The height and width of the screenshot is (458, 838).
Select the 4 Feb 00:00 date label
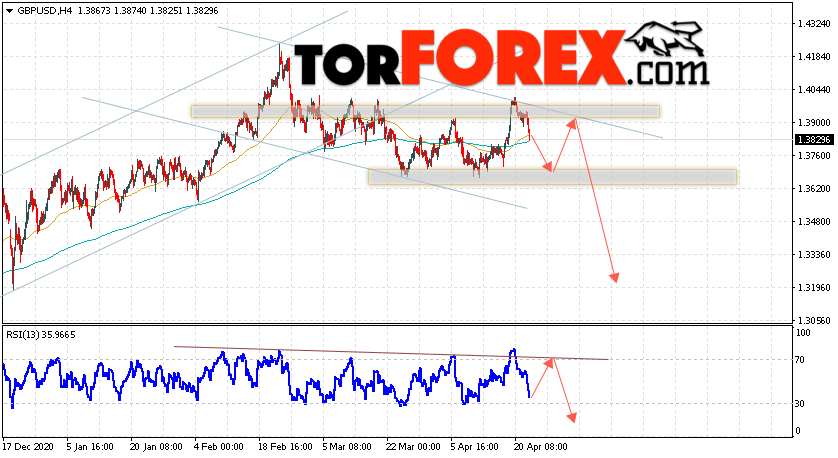coord(219,447)
